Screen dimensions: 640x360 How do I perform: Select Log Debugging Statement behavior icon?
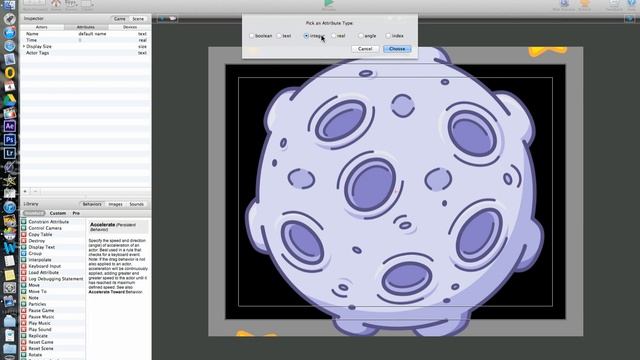pyautogui.click(x=24, y=279)
